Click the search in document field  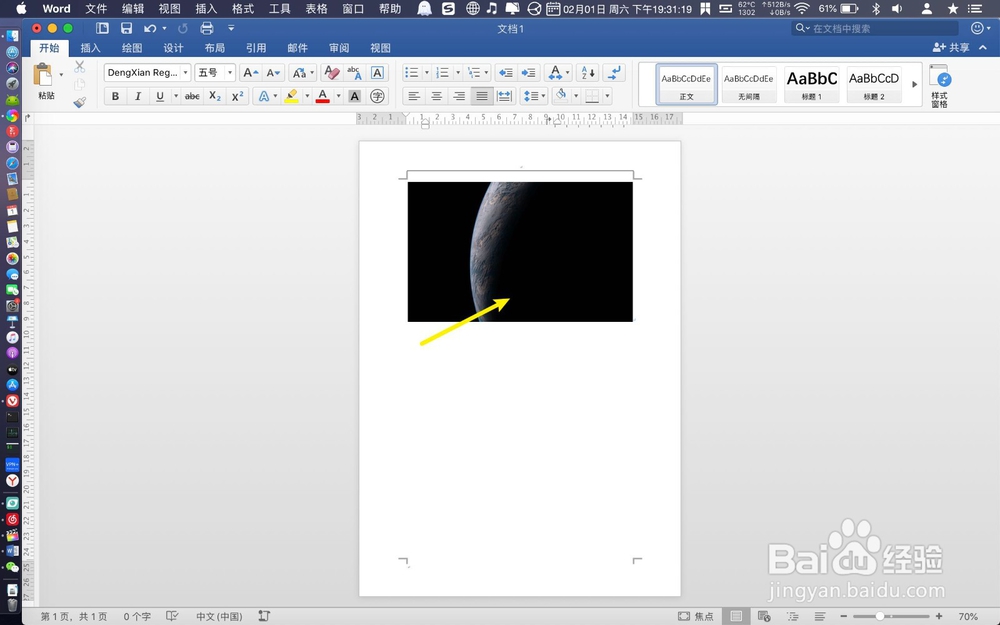coord(875,28)
